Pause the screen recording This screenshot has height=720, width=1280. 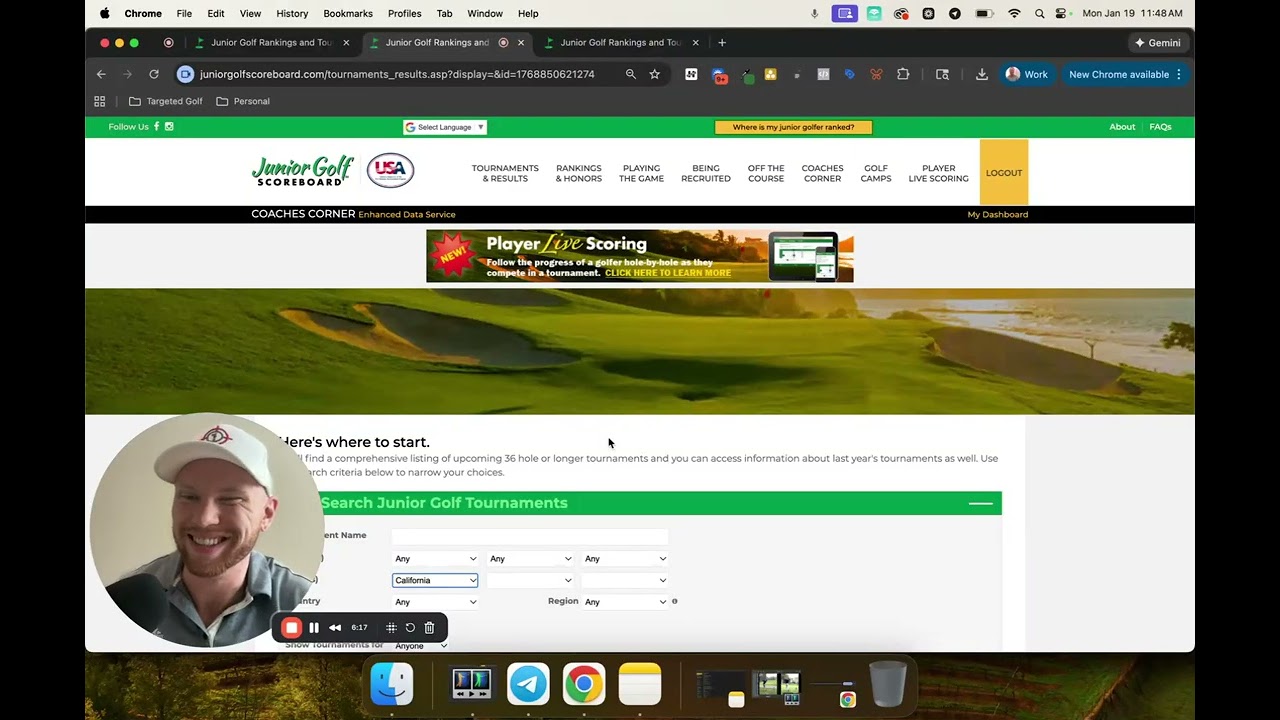click(314, 627)
